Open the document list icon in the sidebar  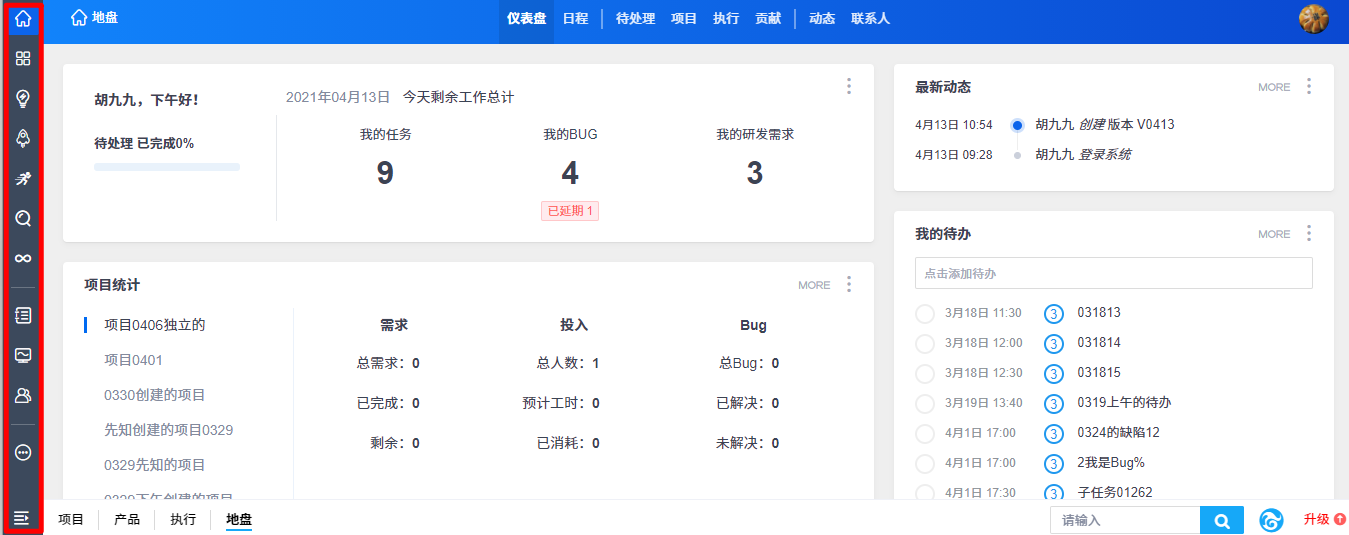[x=23, y=315]
